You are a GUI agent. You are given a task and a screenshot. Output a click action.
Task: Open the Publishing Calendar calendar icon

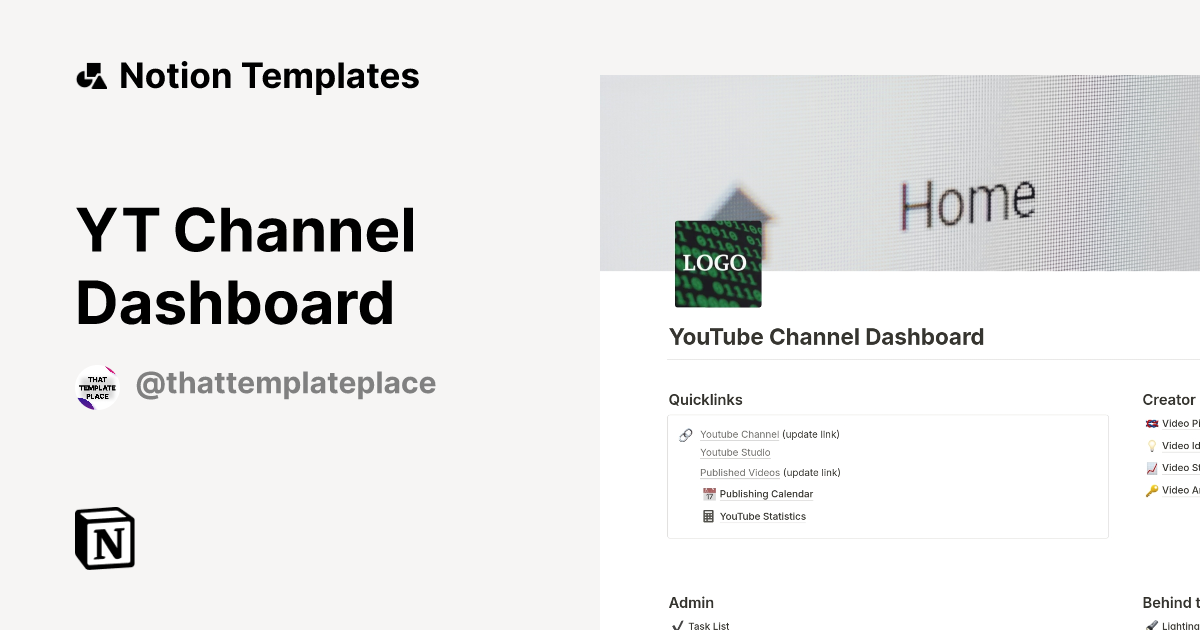pos(709,493)
